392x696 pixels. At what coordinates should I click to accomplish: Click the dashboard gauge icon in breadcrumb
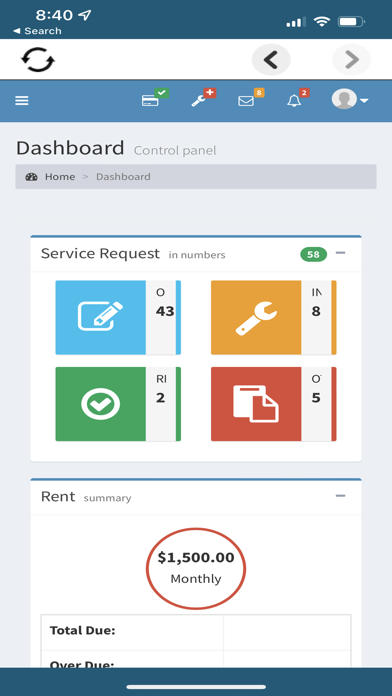pyautogui.click(x=32, y=177)
